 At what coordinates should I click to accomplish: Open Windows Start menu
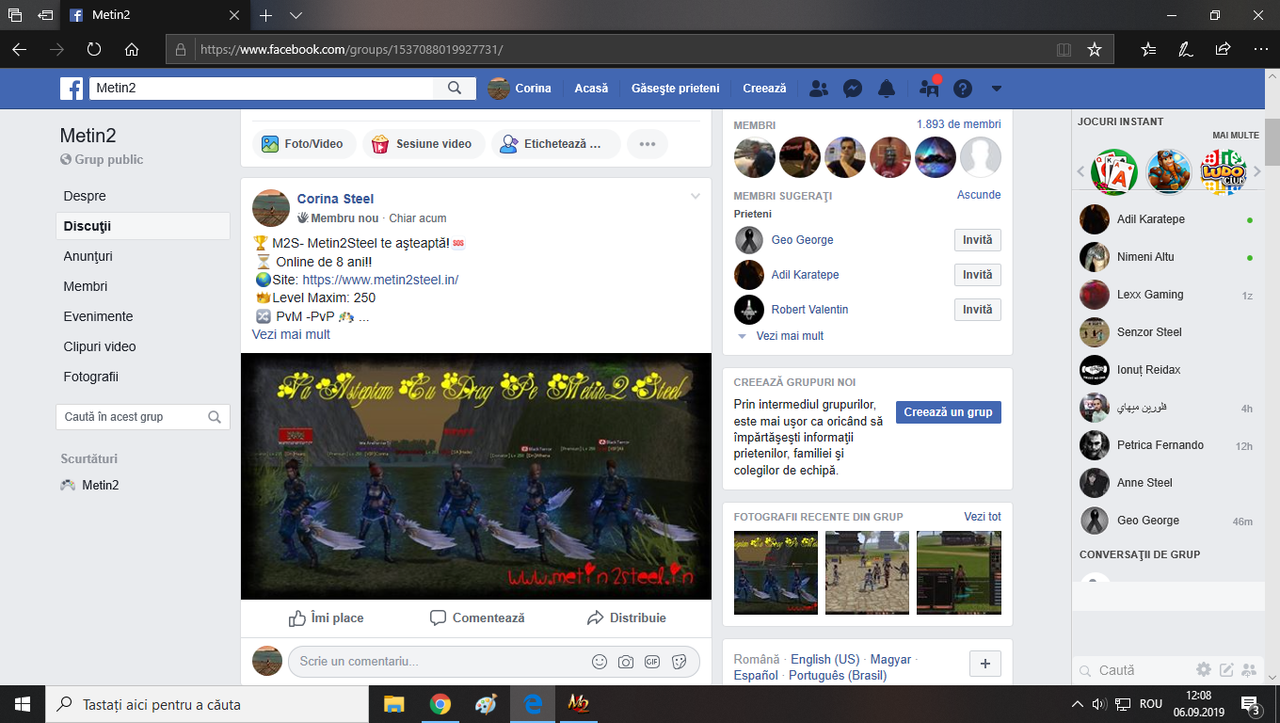[23, 705]
